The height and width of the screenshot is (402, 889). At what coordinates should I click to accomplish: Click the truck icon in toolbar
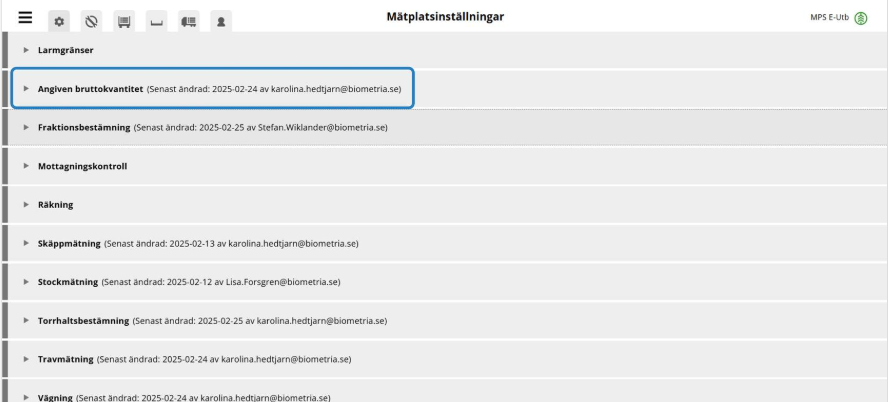[187, 20]
